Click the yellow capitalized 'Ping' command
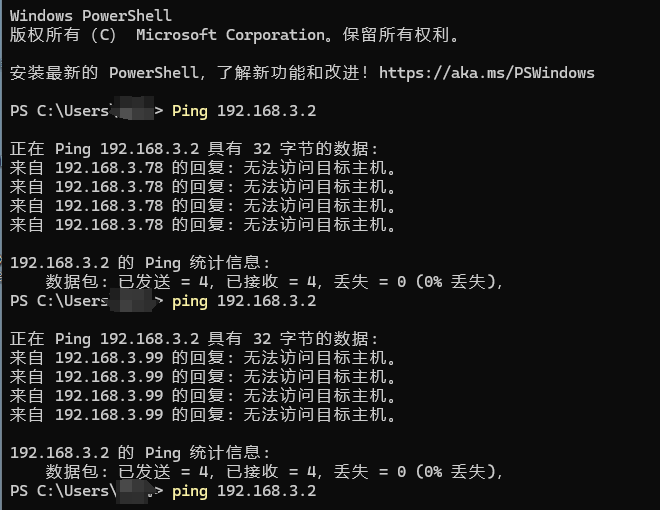The image size is (660, 510). pyautogui.click(x=190, y=111)
